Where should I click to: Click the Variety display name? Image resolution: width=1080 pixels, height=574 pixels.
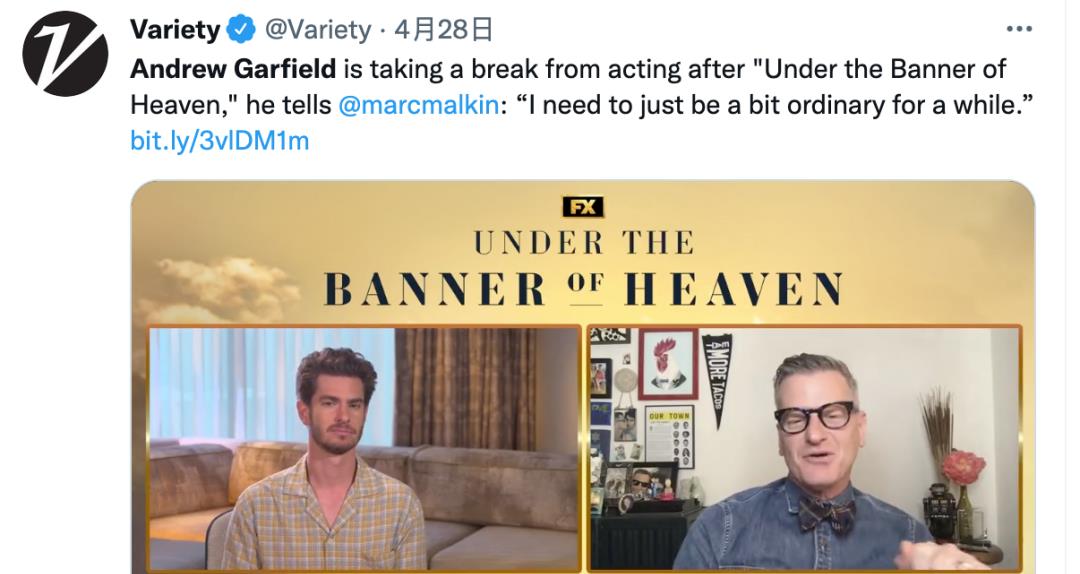175,30
